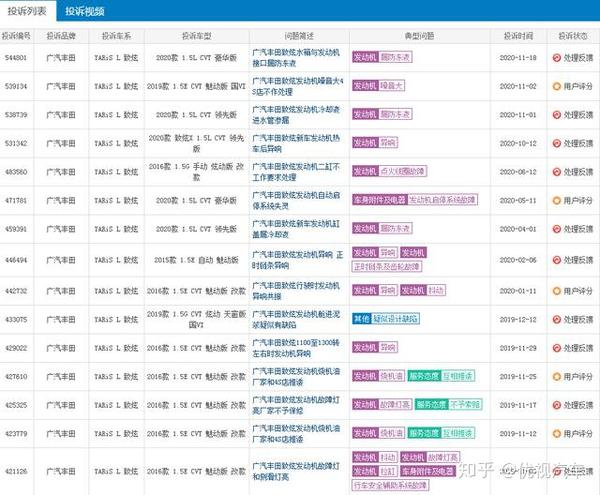Open complaint link 广汽丰田致炫发动机二缸不工作要求处理
Viewport: 600px width, 495px height.
point(296,172)
